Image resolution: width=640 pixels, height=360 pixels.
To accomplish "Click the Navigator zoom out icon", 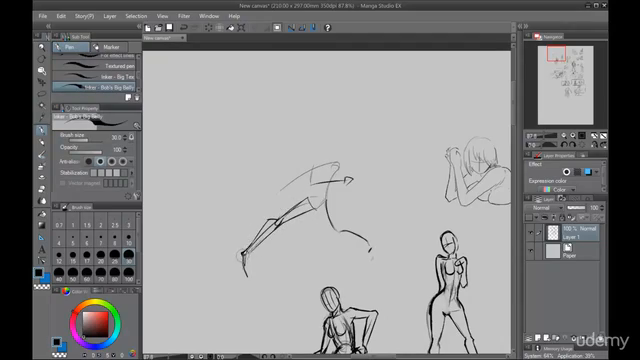I will click(x=564, y=136).
